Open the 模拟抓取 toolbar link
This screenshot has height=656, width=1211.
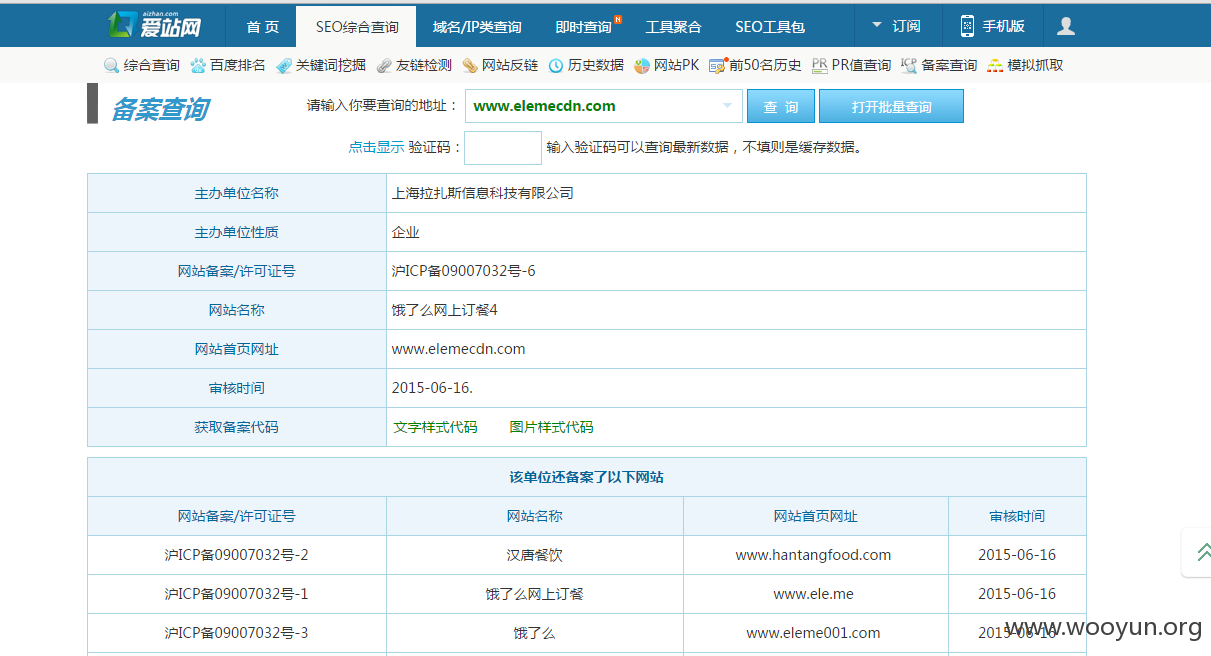(1035, 65)
